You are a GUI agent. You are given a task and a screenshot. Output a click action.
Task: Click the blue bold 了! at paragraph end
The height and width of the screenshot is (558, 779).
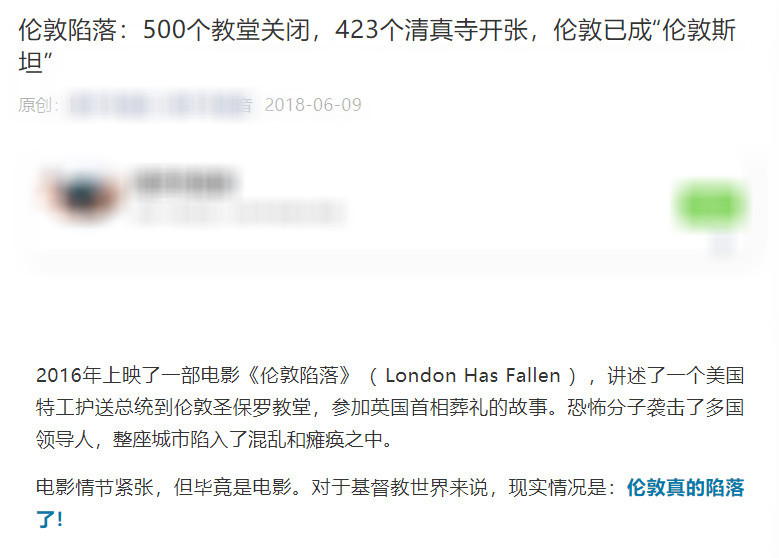pyautogui.click(x=49, y=520)
